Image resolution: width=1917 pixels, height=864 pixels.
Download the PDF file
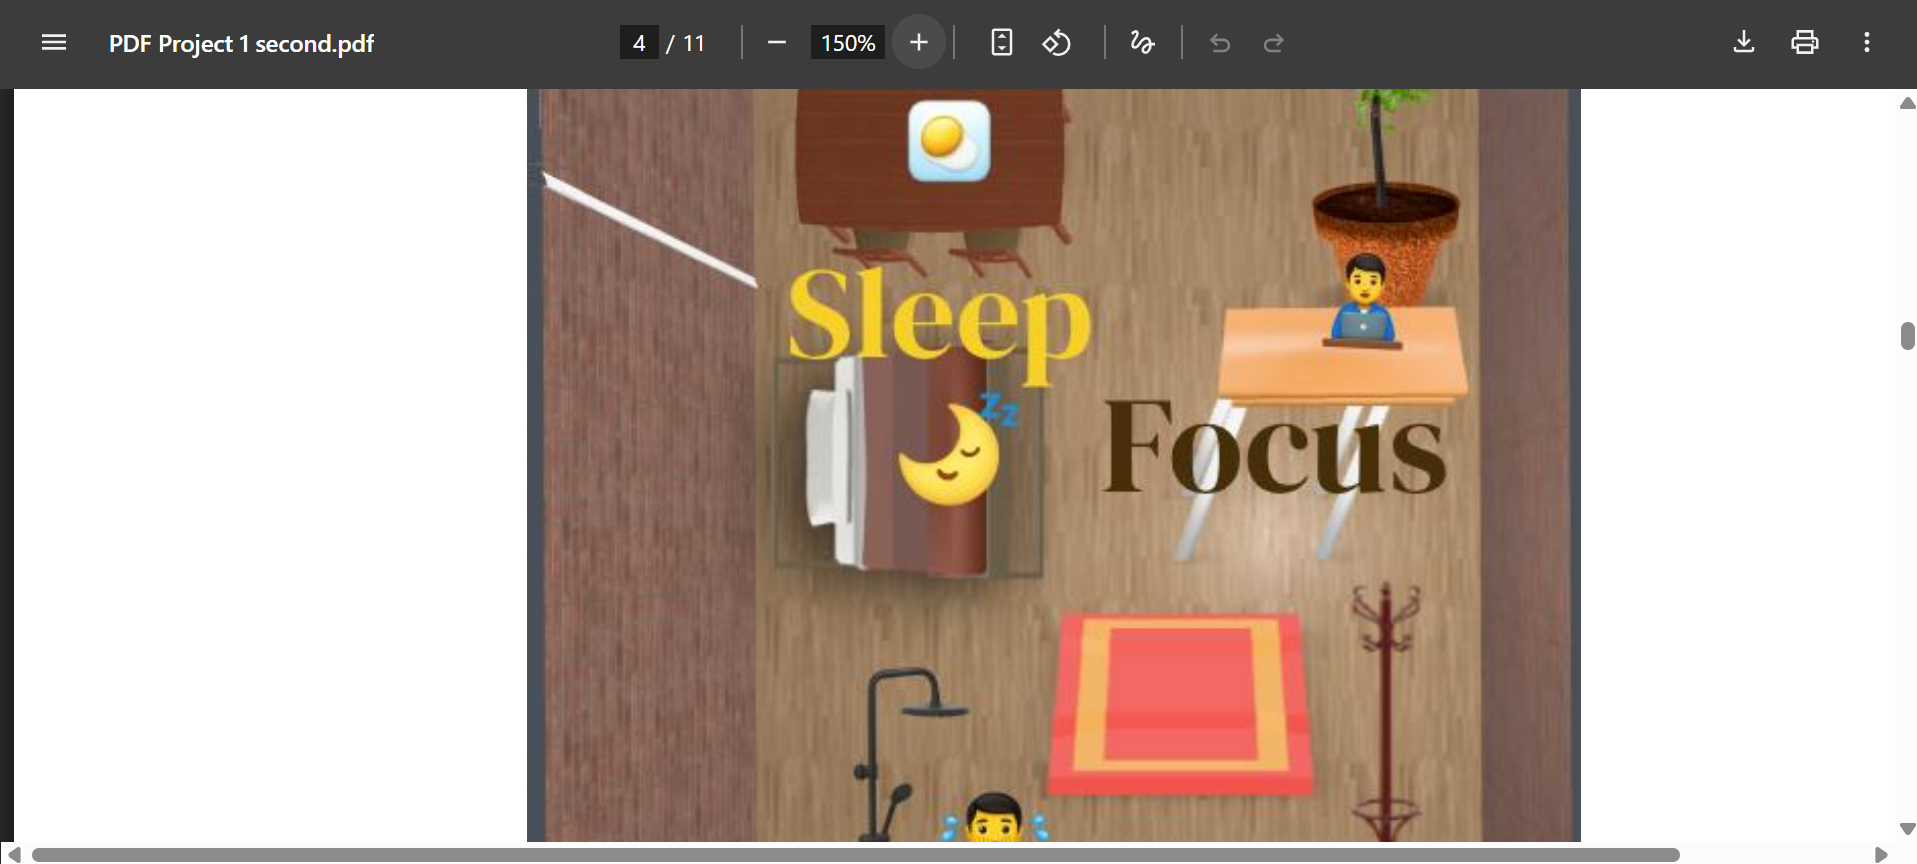pyautogui.click(x=1744, y=42)
